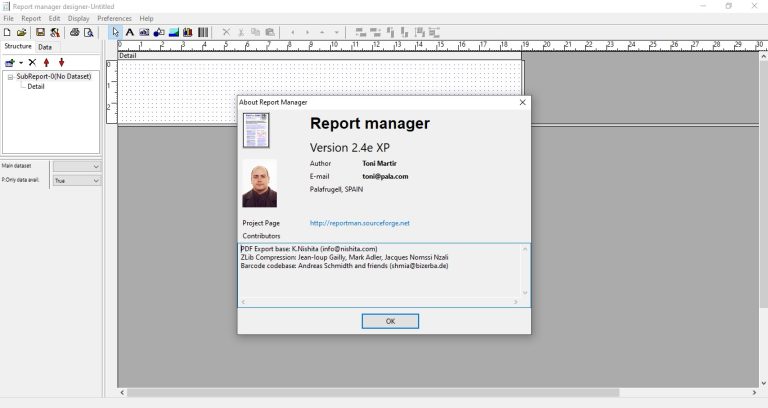Open the reportman.sourceforge.net project link

359,223
